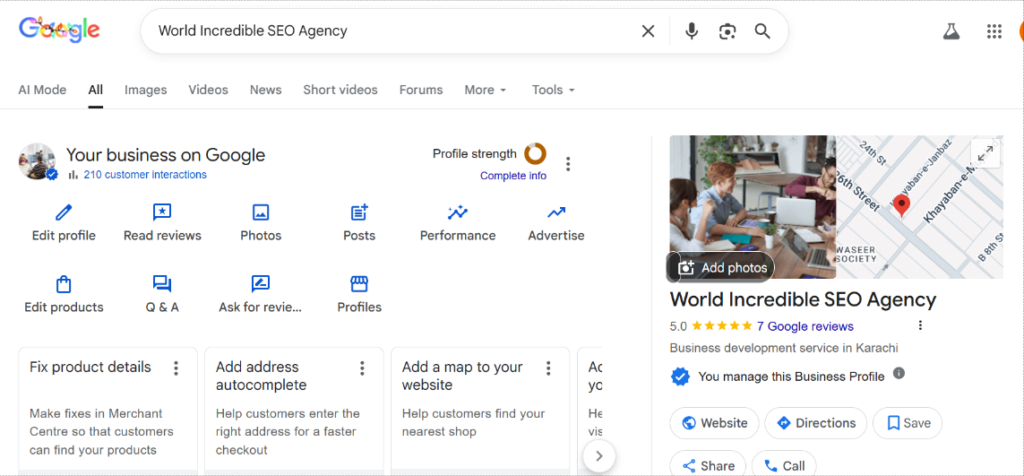
Task: Open three-dot menu on Fix product details card
Action: tap(176, 368)
